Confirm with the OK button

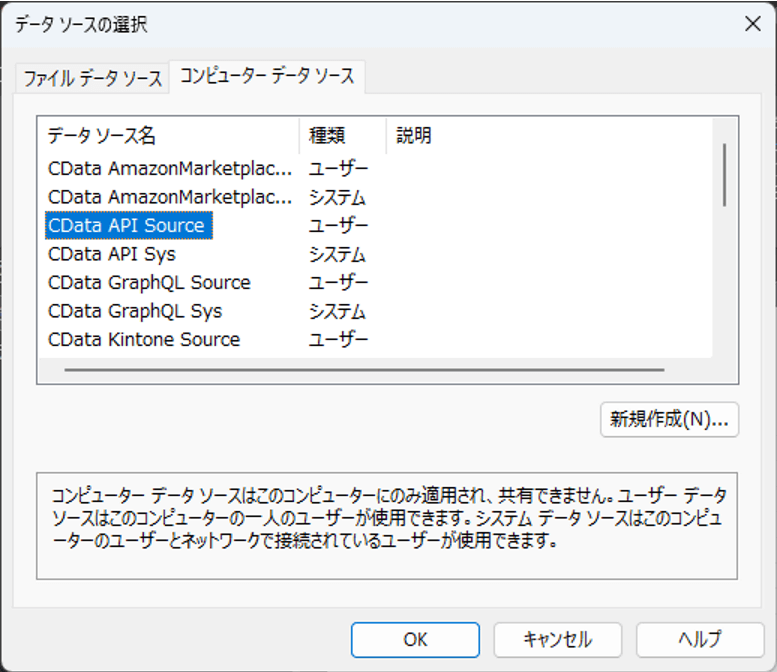[415, 640]
